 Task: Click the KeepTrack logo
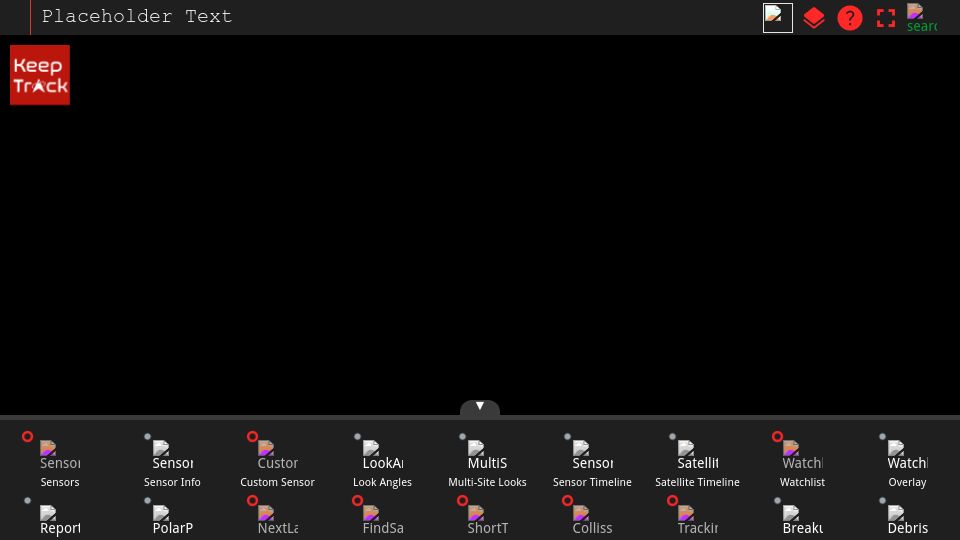(40, 75)
